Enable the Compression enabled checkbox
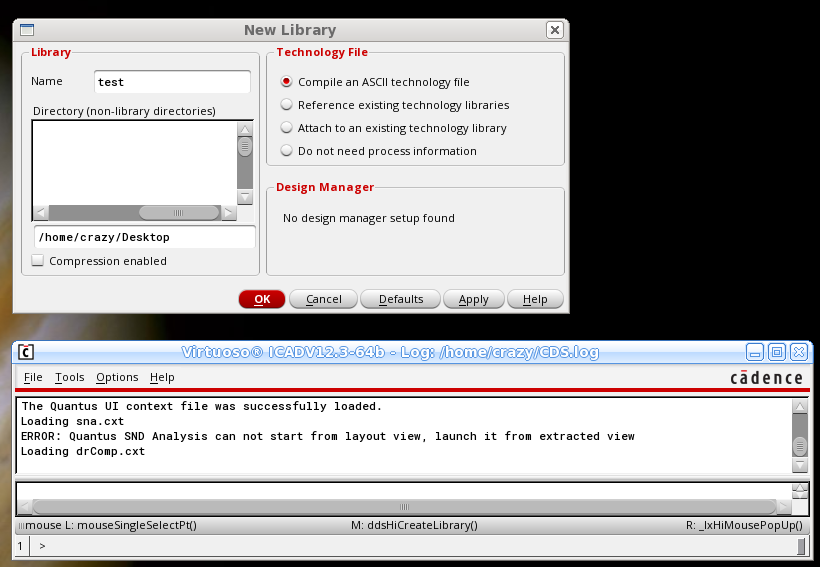This screenshot has width=820, height=567. coord(38,260)
